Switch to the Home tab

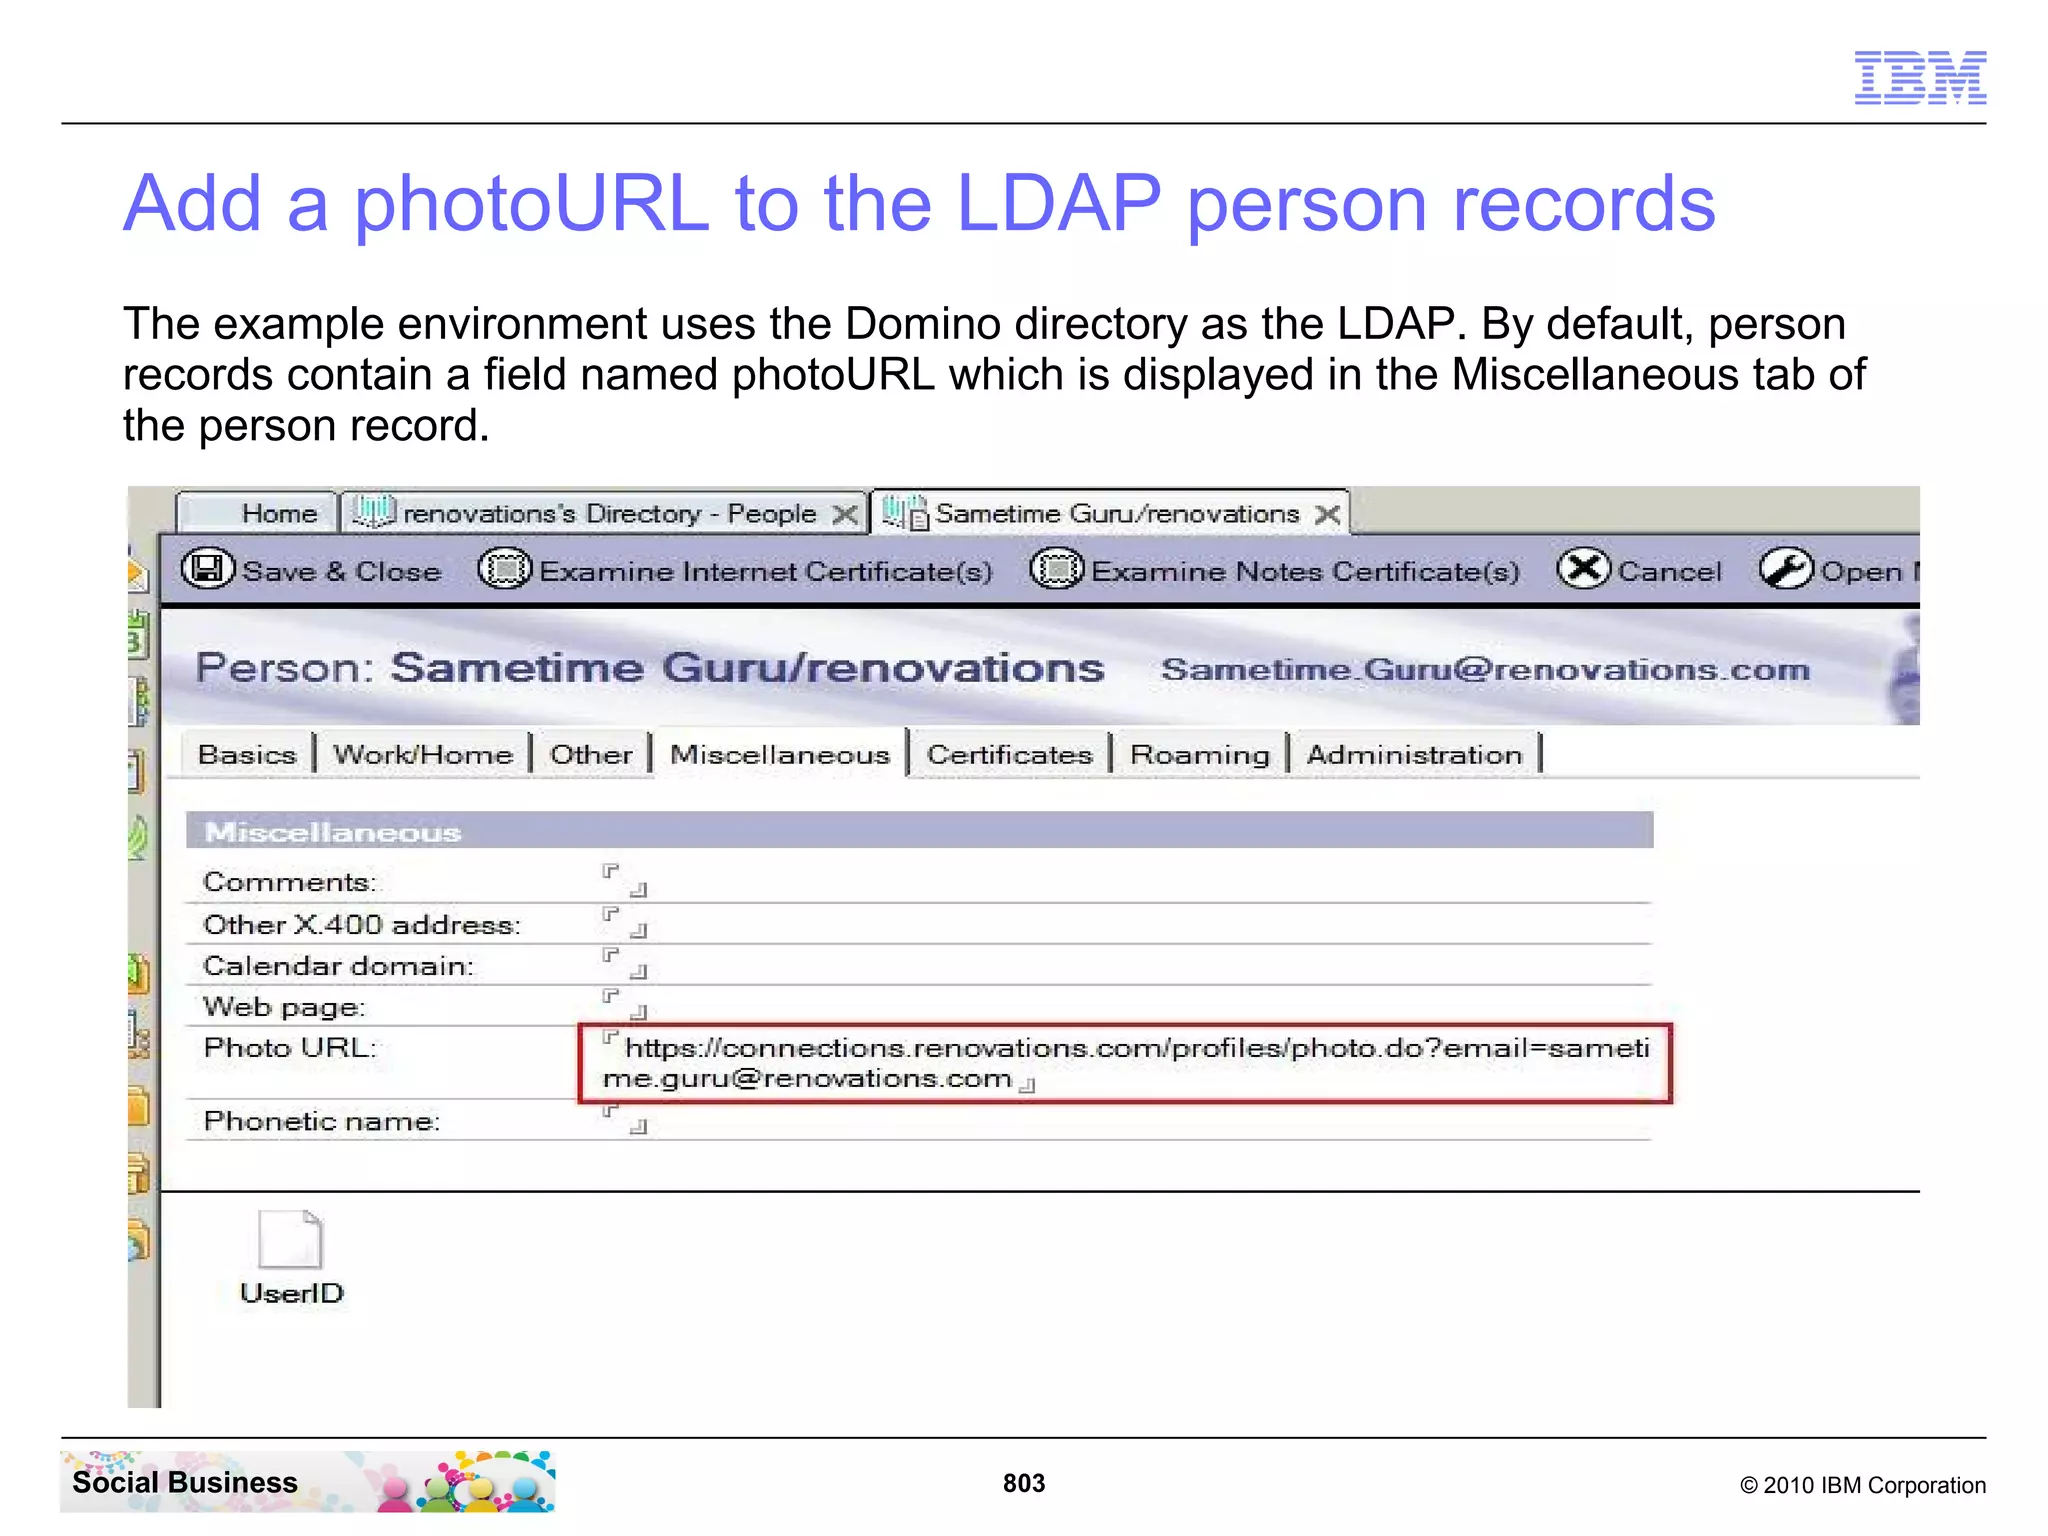tap(278, 514)
